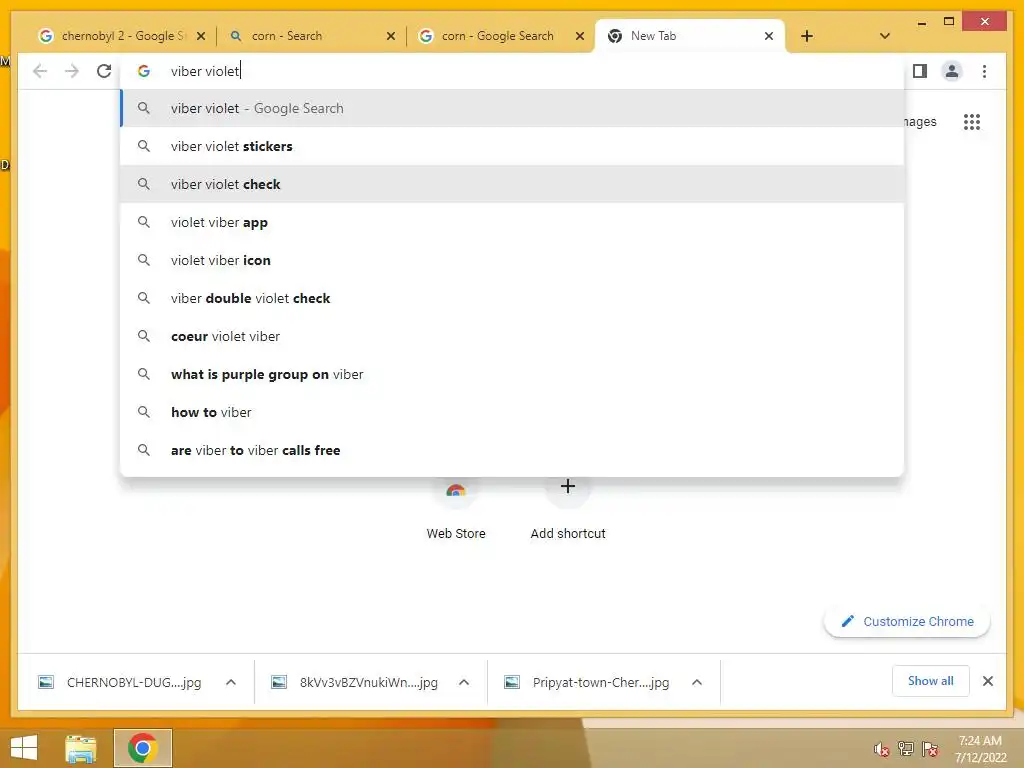The height and width of the screenshot is (768, 1024).
Task: Click the Chrome taskbar icon
Action: click(143, 748)
